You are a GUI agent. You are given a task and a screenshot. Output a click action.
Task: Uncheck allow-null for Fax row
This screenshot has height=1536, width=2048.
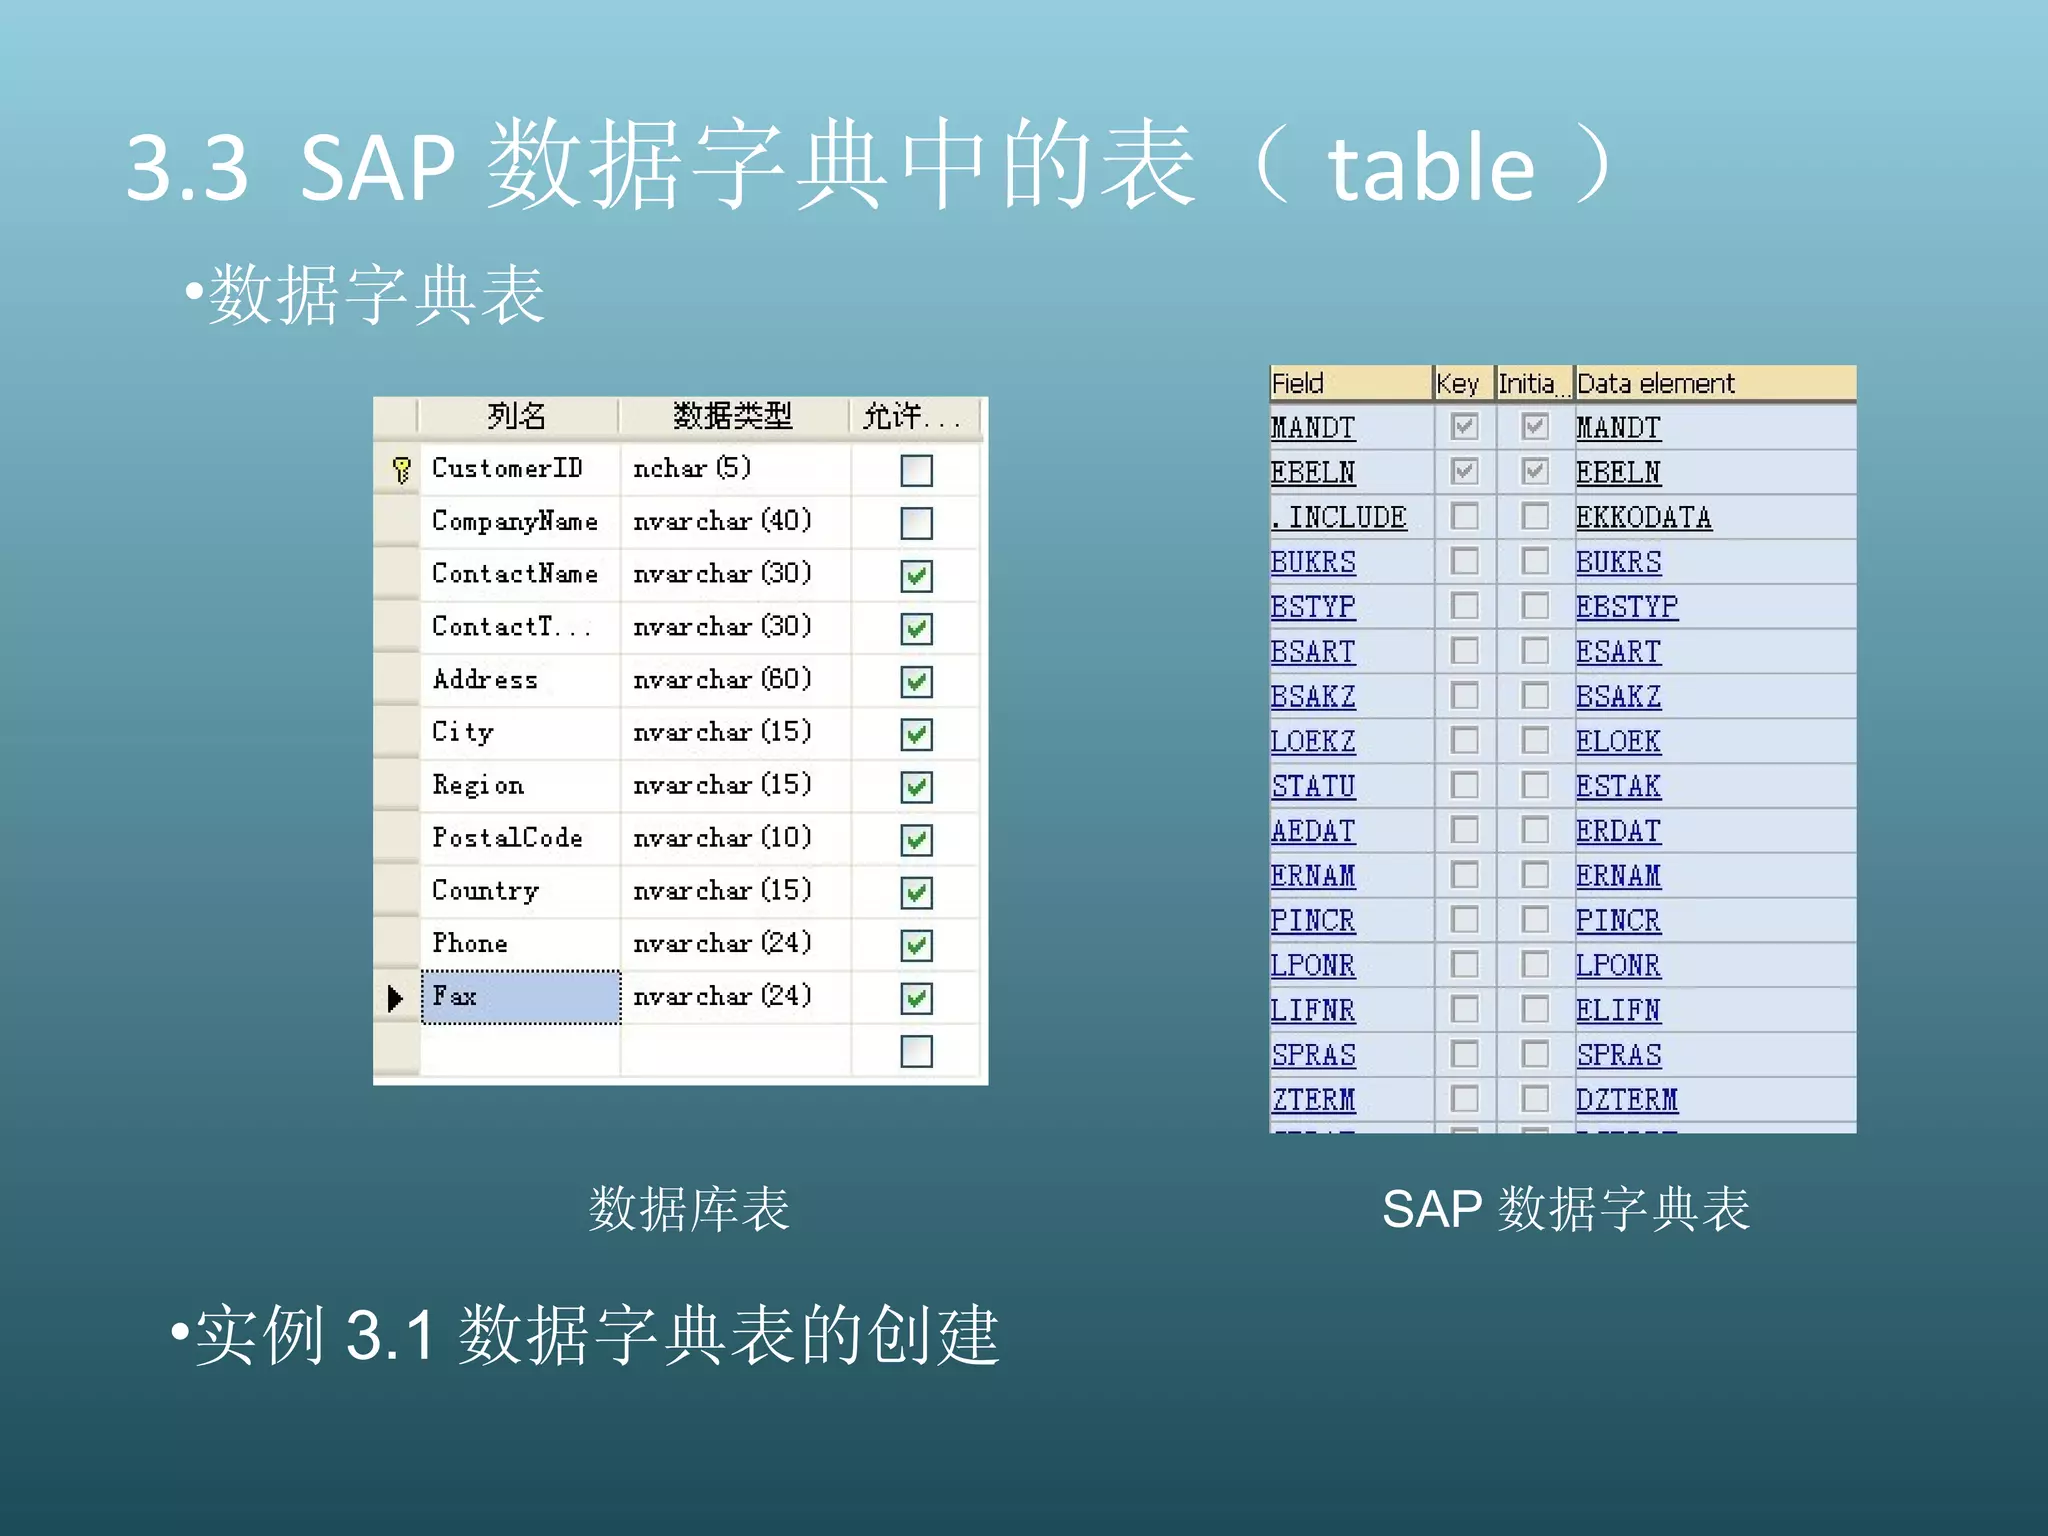tap(916, 998)
